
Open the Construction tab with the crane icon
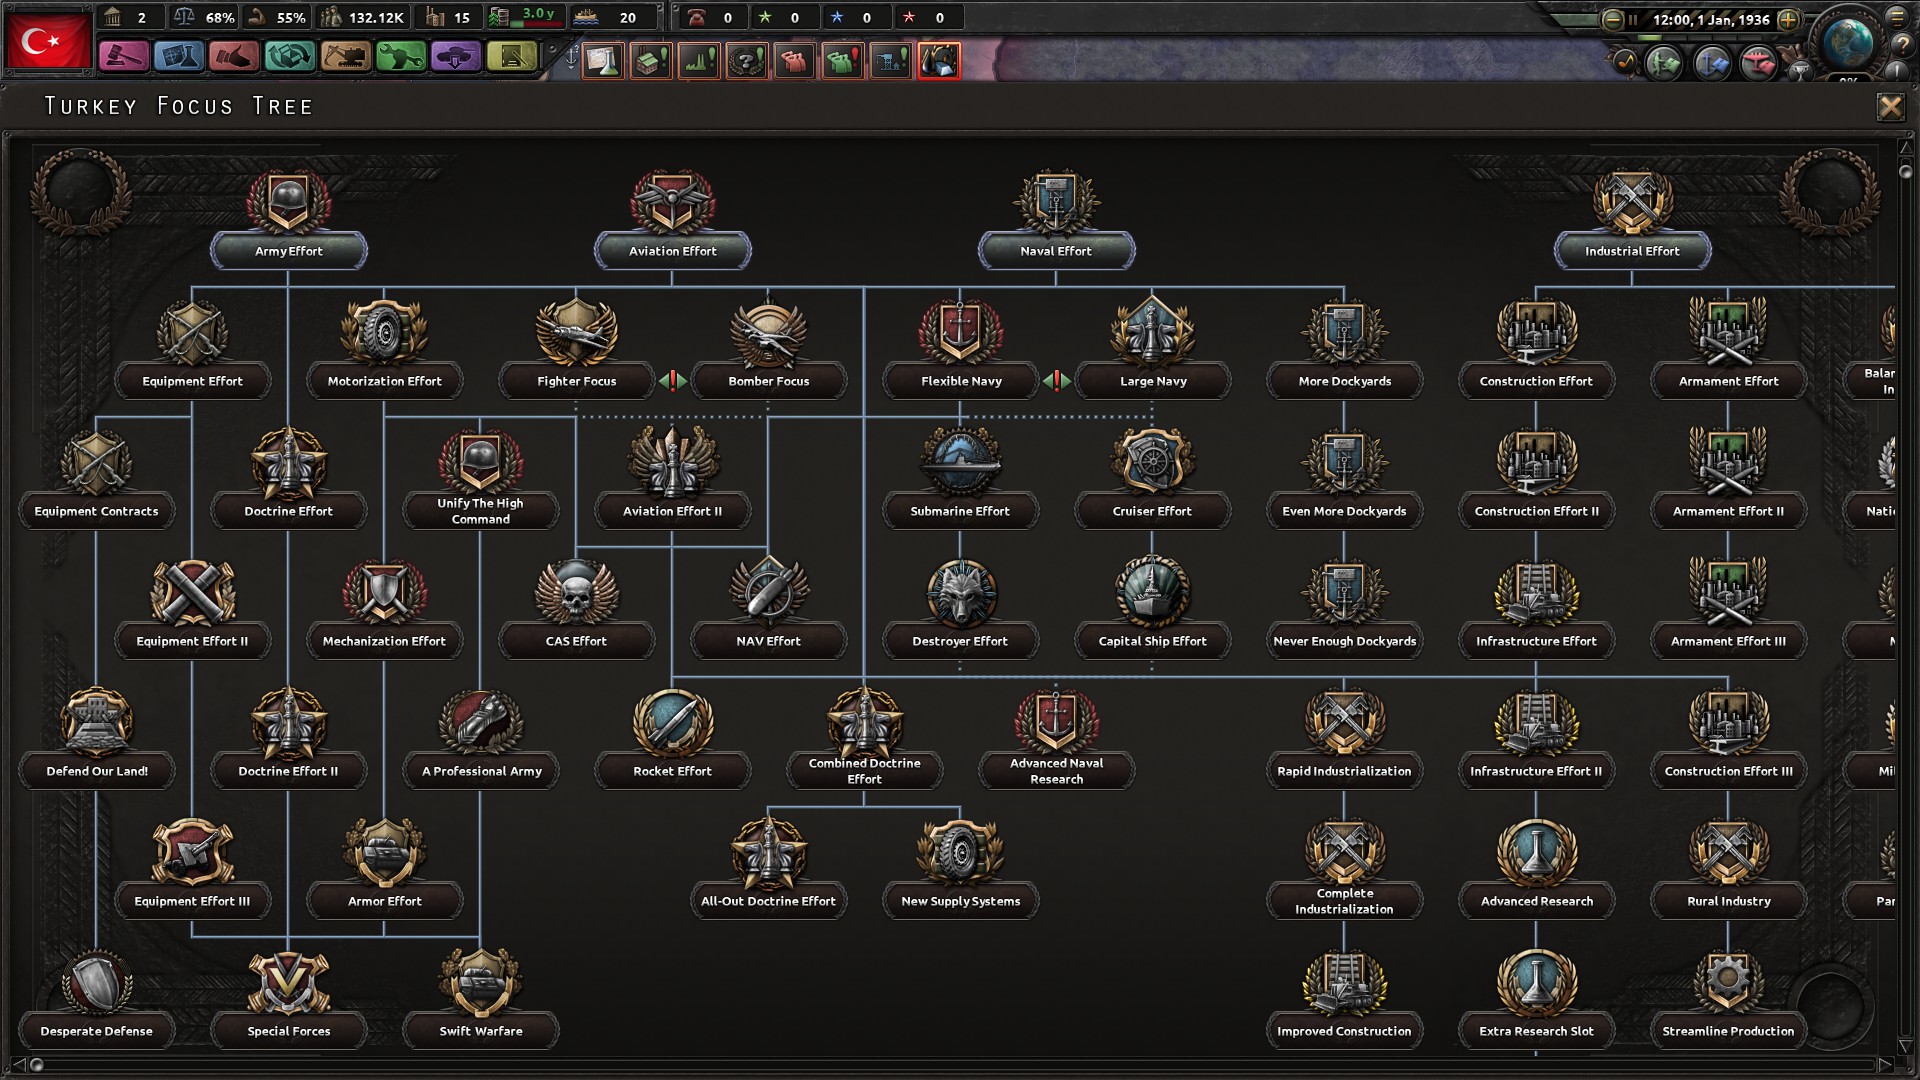345,57
